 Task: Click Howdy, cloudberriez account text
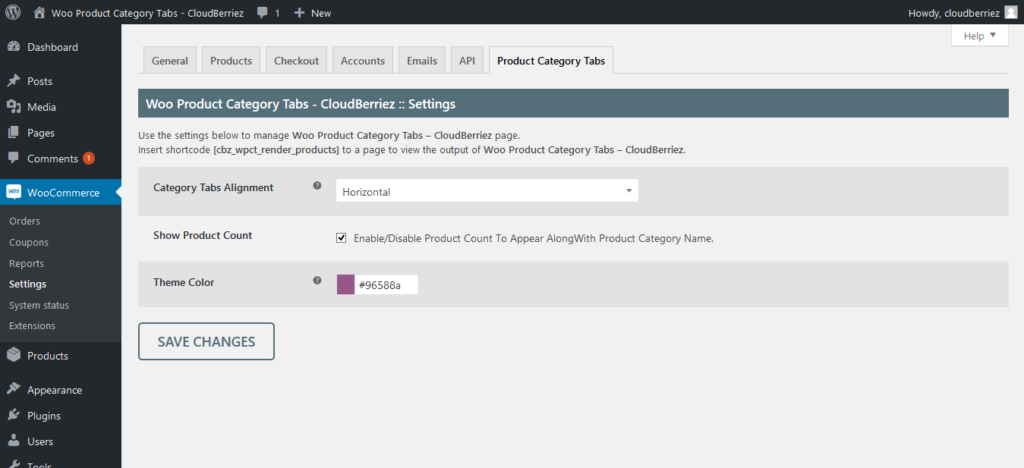953,13
